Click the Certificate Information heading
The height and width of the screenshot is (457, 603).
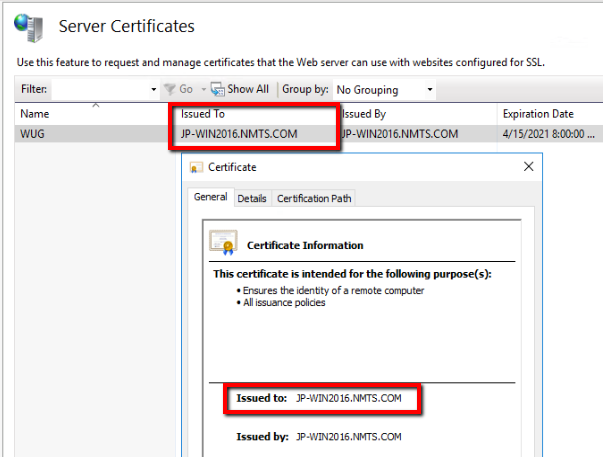tap(305, 245)
